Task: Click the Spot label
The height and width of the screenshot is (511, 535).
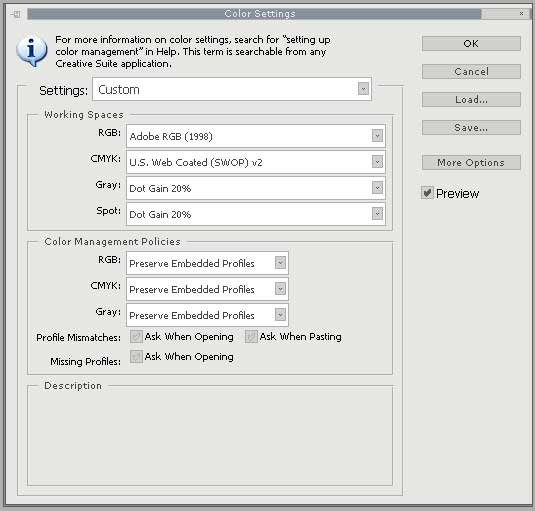Action: [109, 211]
